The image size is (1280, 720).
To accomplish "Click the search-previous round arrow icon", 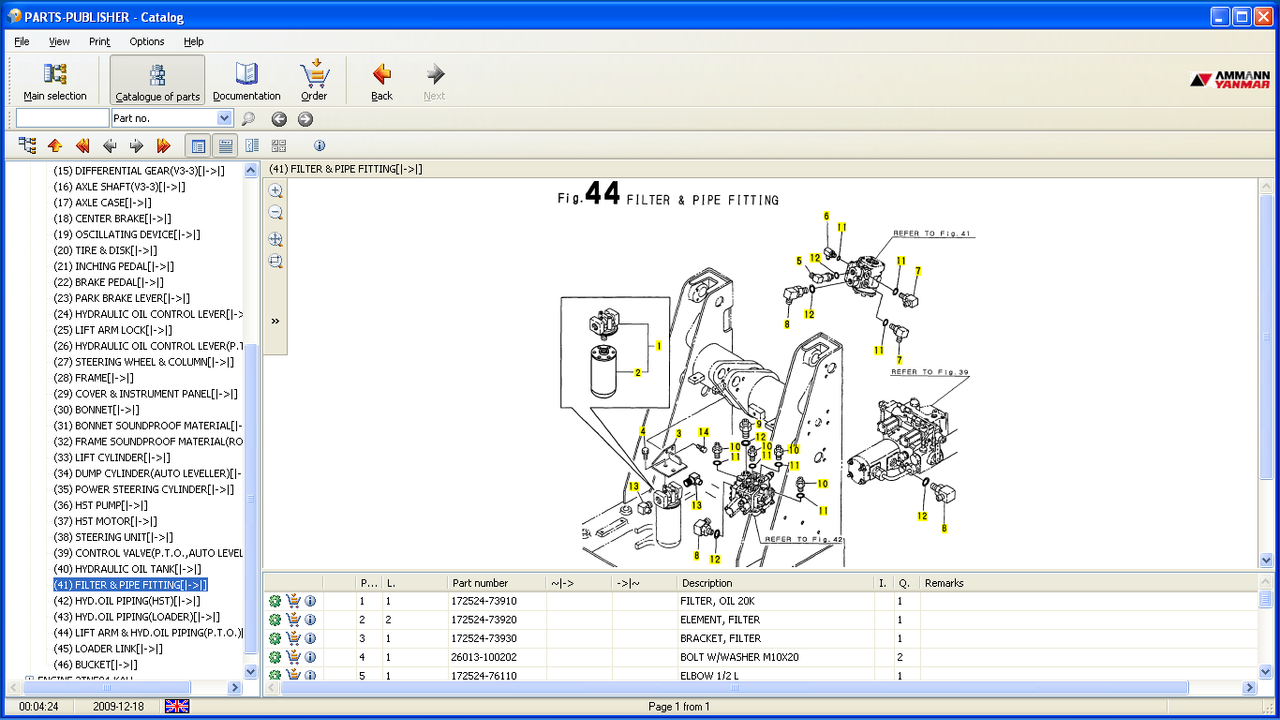I will (279, 119).
